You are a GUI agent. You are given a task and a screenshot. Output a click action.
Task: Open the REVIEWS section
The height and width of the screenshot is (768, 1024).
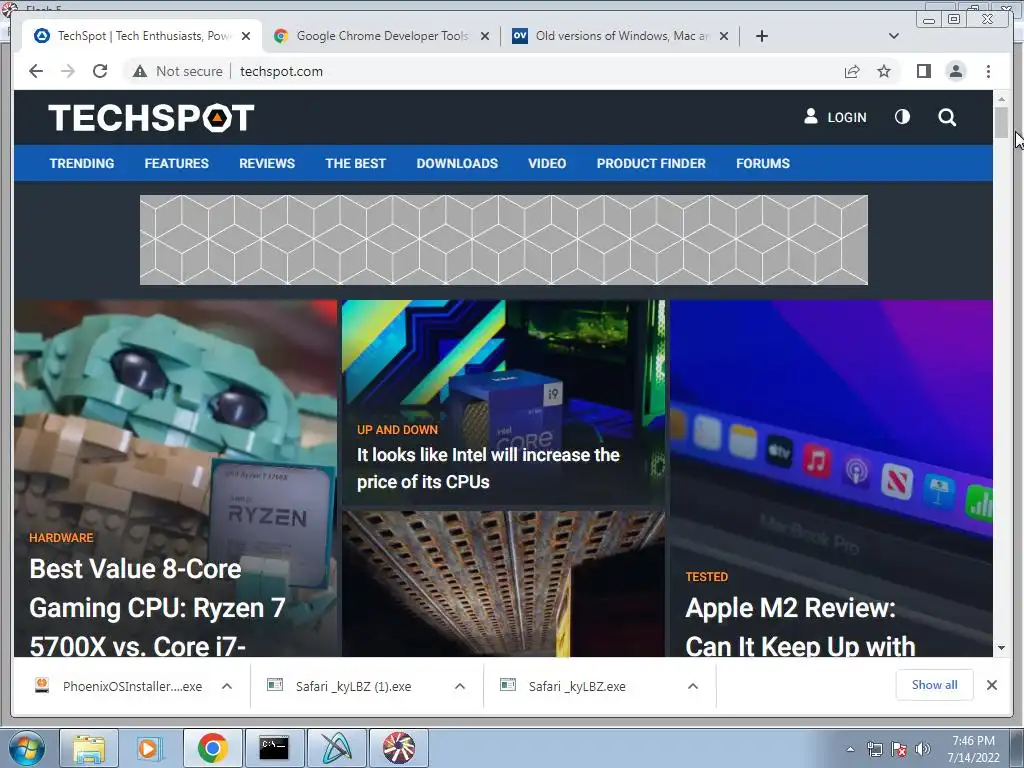(266, 163)
